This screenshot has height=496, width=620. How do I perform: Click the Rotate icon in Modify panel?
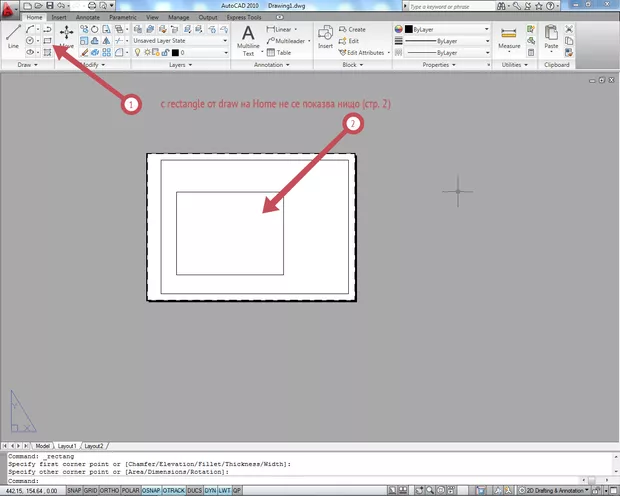(x=95, y=29)
